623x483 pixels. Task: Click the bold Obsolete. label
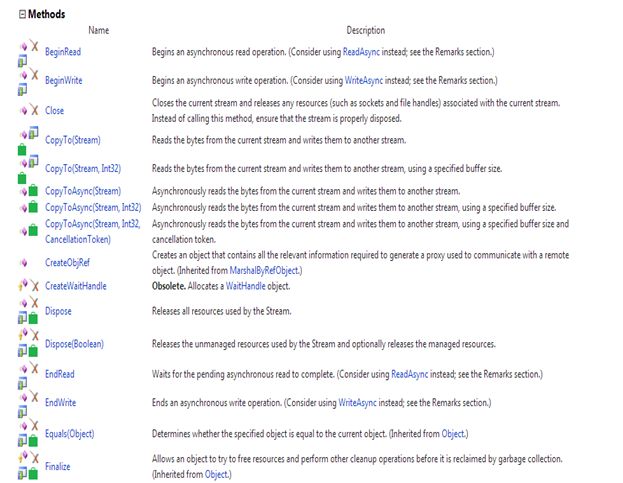(169, 286)
